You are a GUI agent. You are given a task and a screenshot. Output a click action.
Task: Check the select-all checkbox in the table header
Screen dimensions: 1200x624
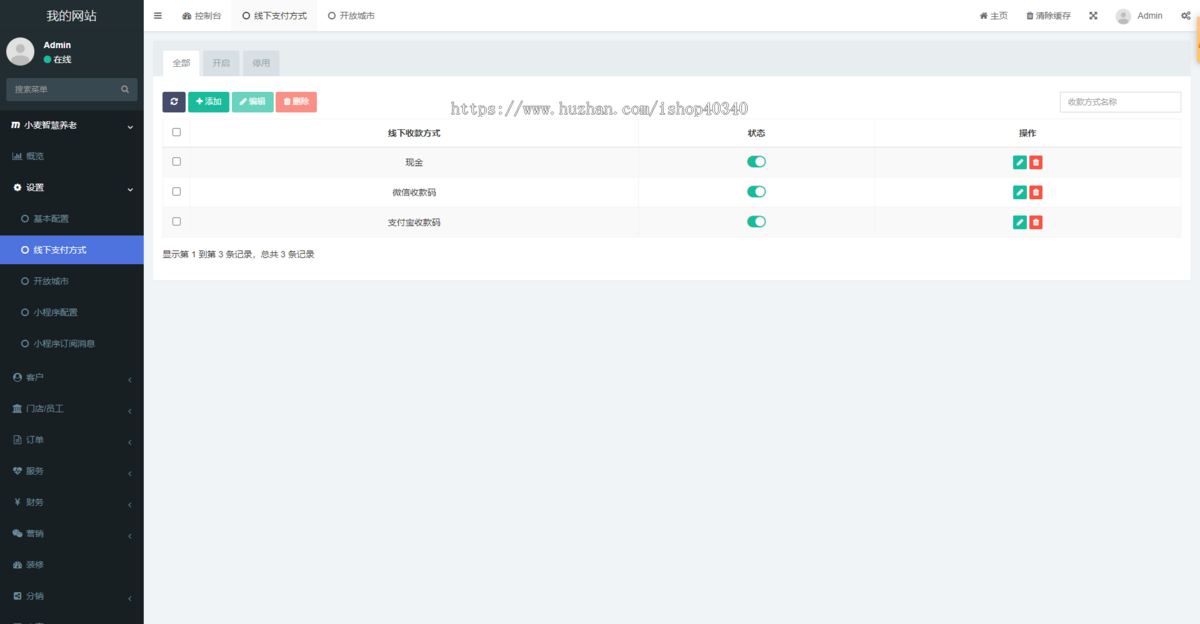coord(177,132)
